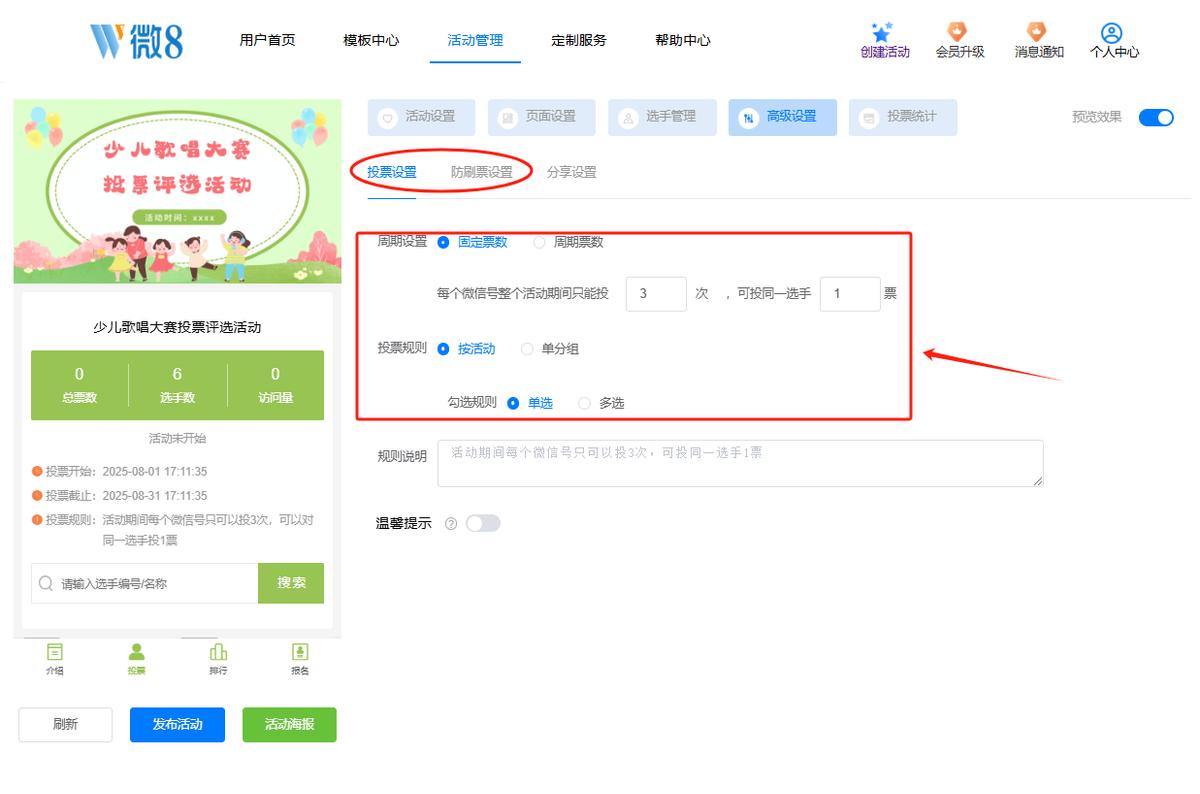Open the 防刷票设置 sub-tab

tap(482, 172)
